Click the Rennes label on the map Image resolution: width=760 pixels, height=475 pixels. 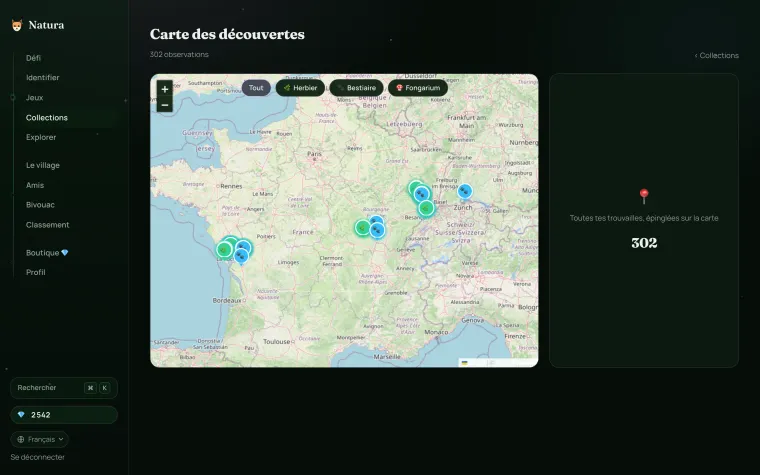click(231, 186)
